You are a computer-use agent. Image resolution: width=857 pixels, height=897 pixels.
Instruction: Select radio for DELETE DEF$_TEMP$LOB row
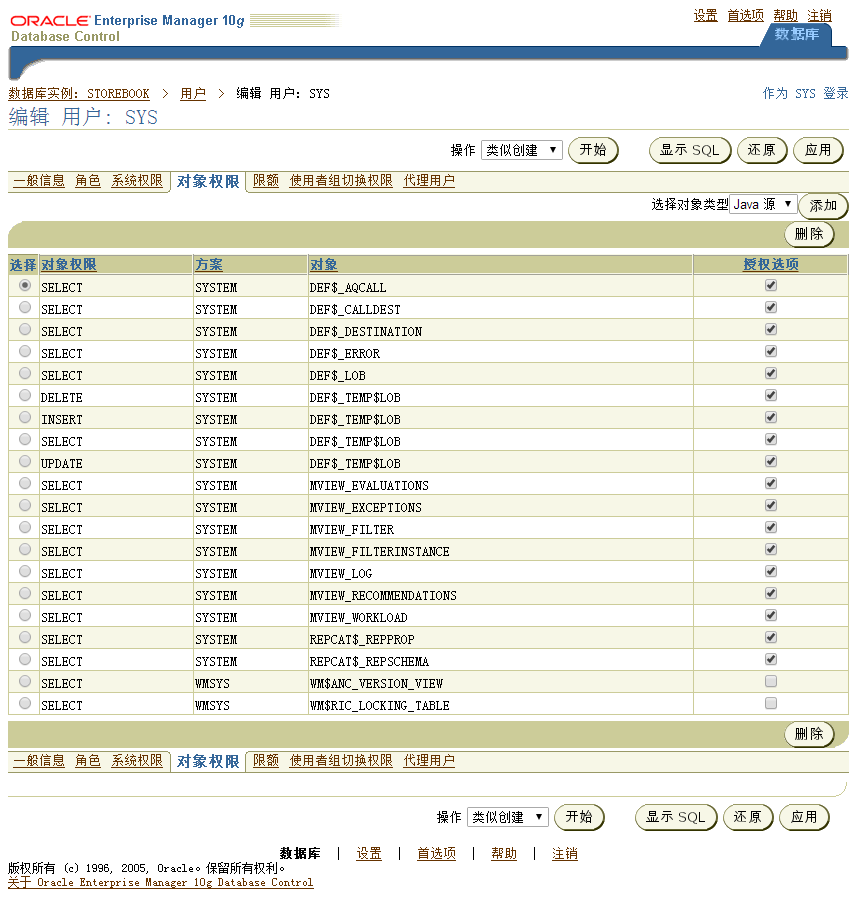25,395
